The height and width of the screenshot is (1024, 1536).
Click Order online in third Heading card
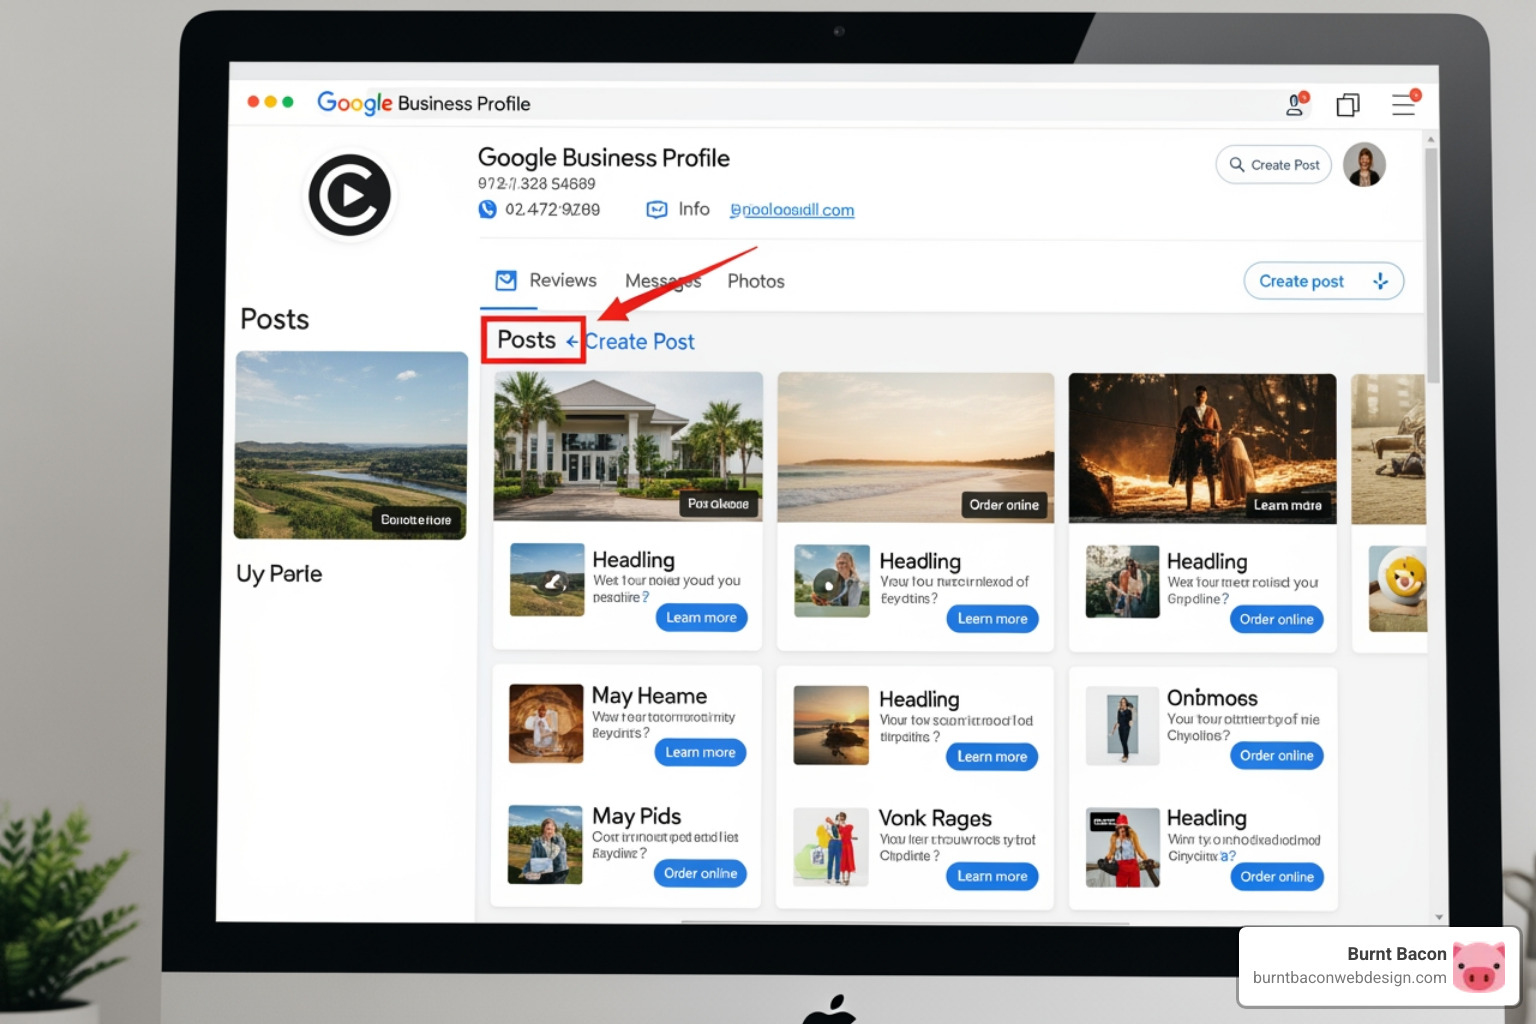(x=1277, y=619)
